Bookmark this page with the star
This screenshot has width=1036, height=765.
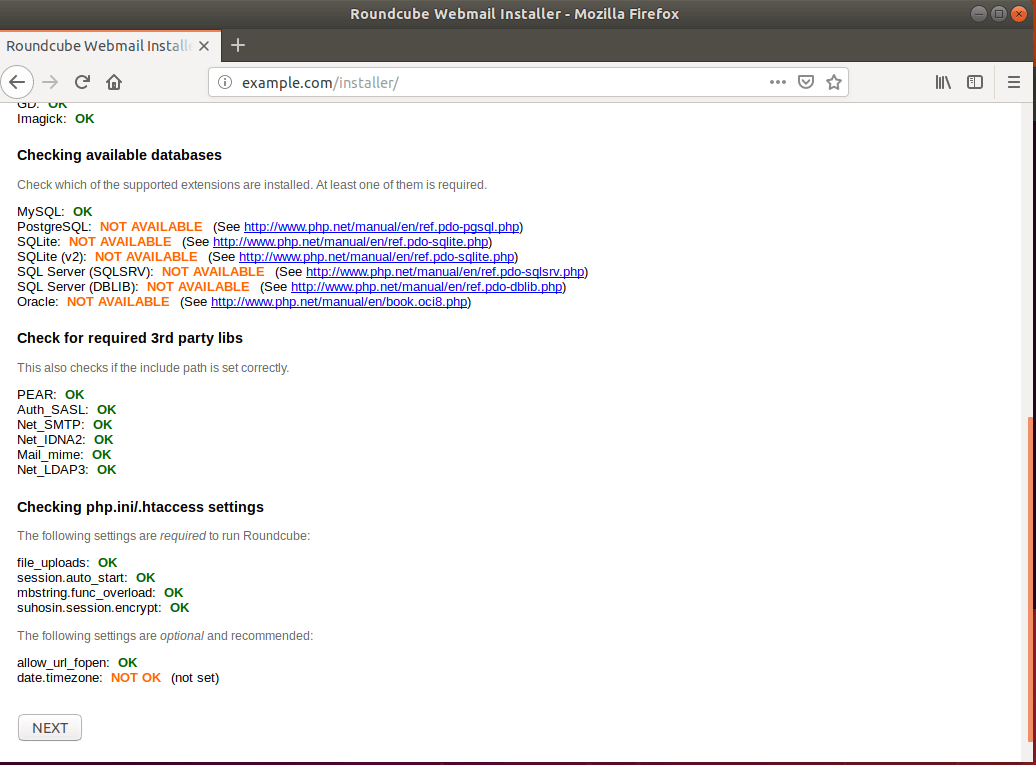tap(833, 82)
